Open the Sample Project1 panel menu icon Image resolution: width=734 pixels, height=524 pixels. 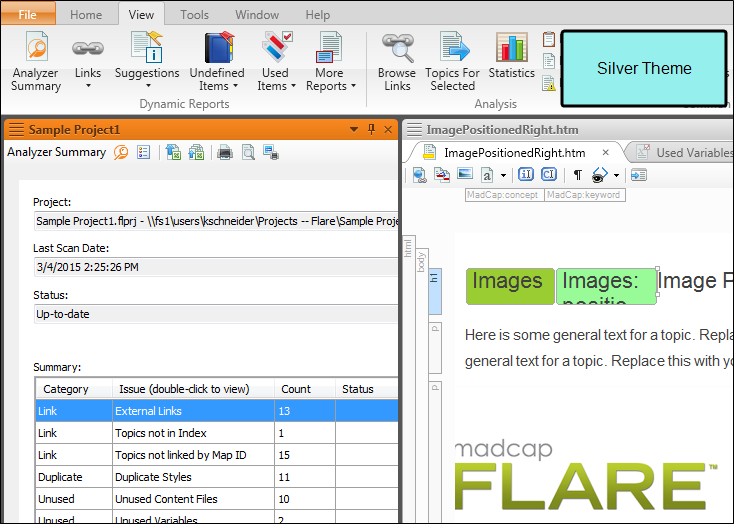coord(16,129)
